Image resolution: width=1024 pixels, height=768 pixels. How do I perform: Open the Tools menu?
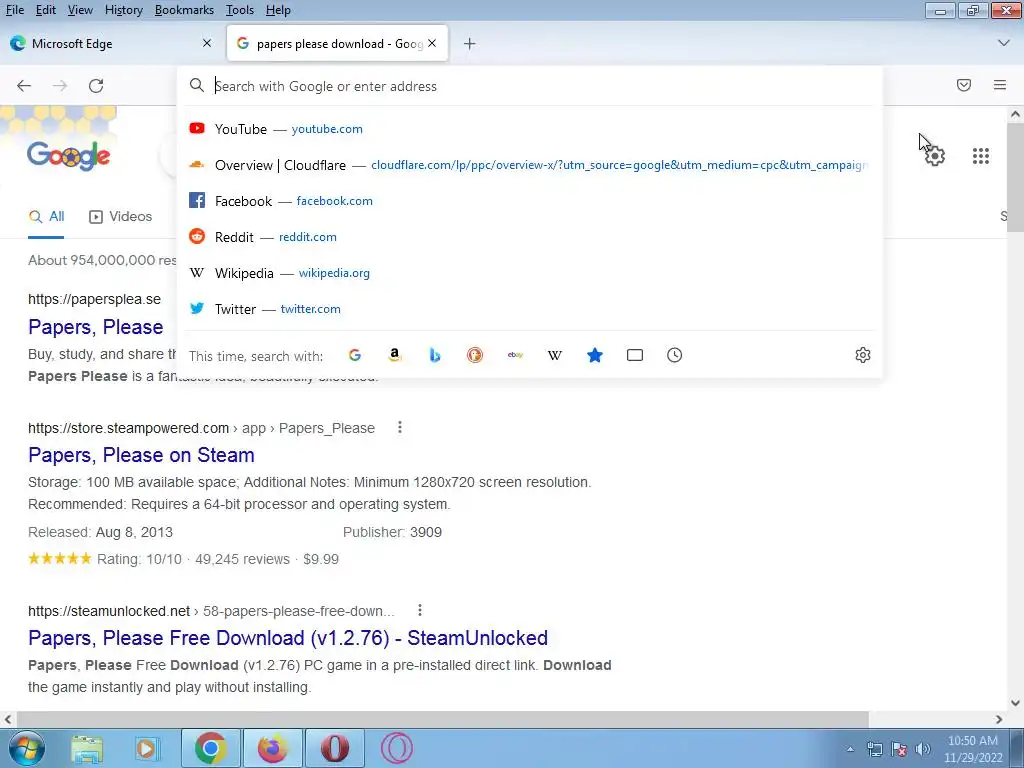pos(240,10)
